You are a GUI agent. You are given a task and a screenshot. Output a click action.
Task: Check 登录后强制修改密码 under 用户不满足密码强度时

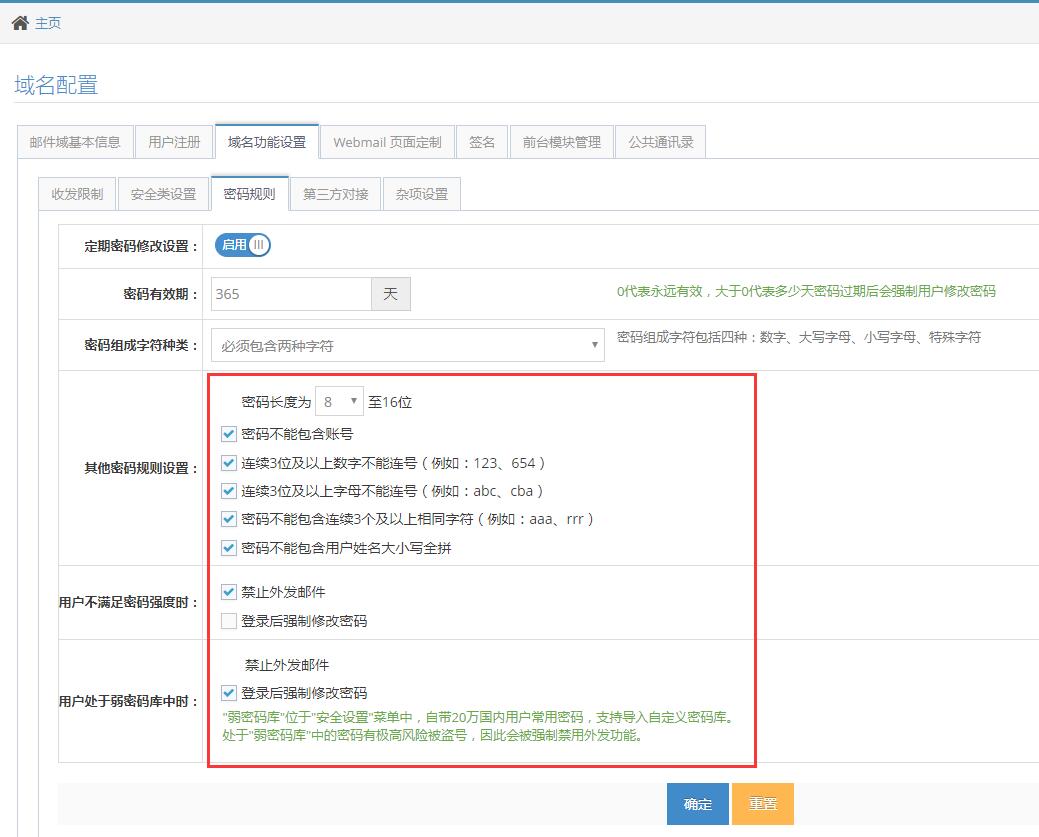(x=229, y=621)
